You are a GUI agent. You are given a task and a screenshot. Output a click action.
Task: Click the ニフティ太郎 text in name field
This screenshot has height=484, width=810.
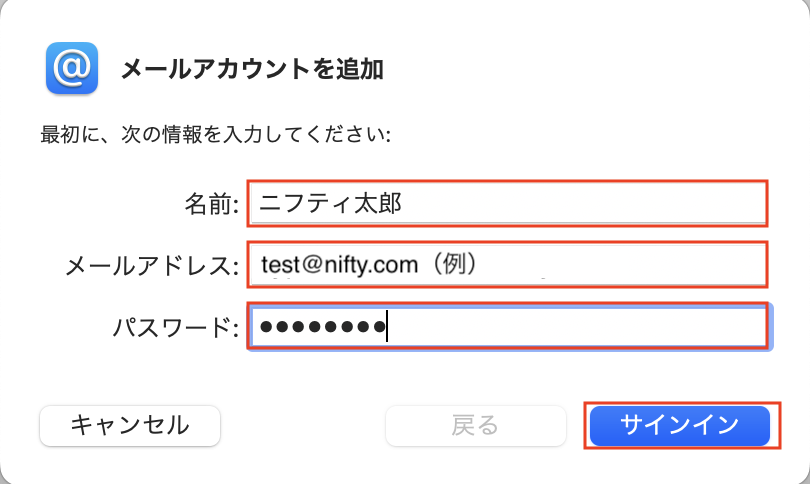[336, 204]
